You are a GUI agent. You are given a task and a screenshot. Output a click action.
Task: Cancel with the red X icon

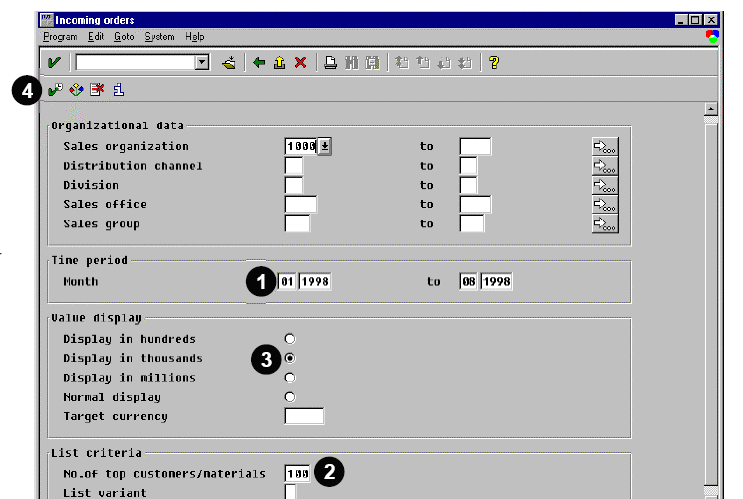[x=300, y=63]
